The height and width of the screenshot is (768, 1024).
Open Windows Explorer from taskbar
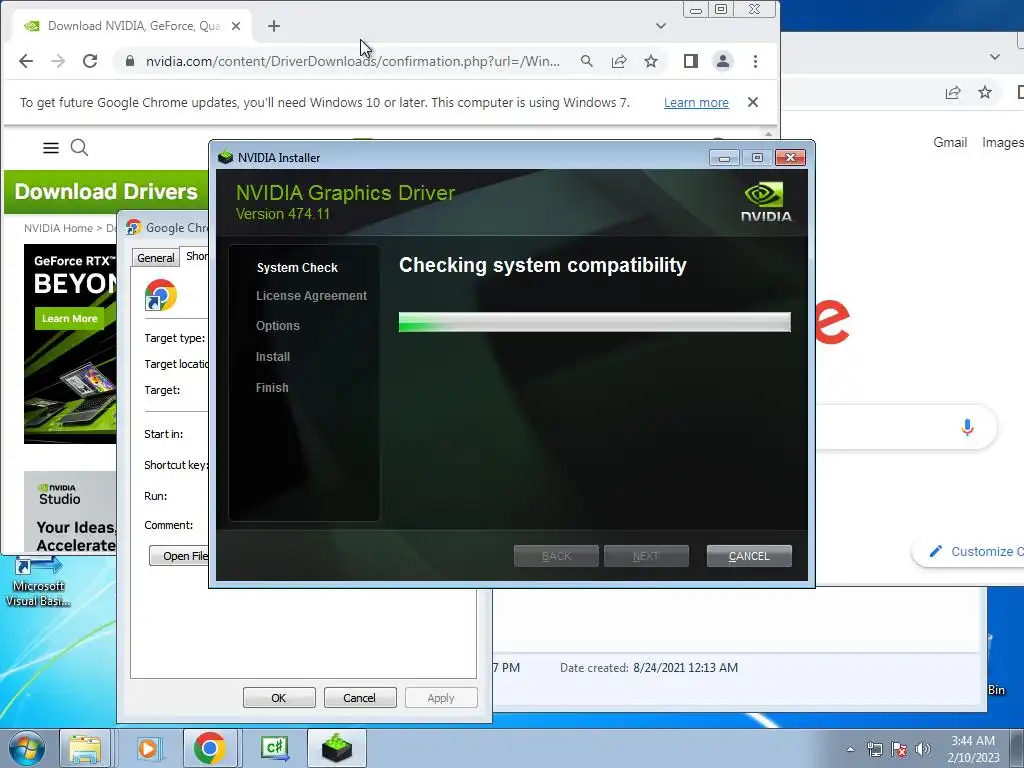85,748
